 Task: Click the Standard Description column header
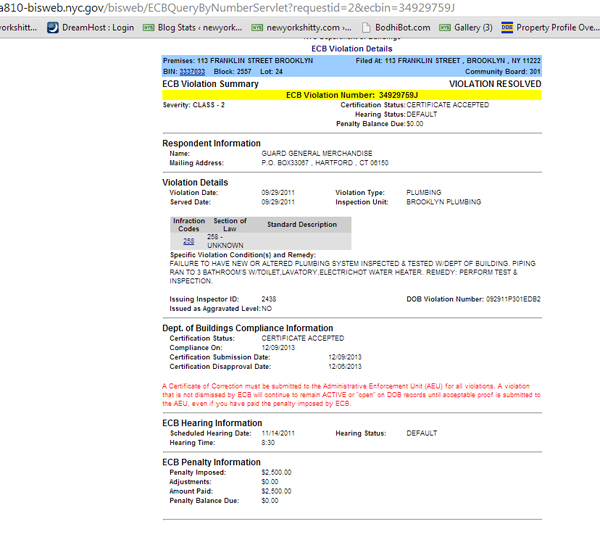pyautogui.click(x=302, y=224)
